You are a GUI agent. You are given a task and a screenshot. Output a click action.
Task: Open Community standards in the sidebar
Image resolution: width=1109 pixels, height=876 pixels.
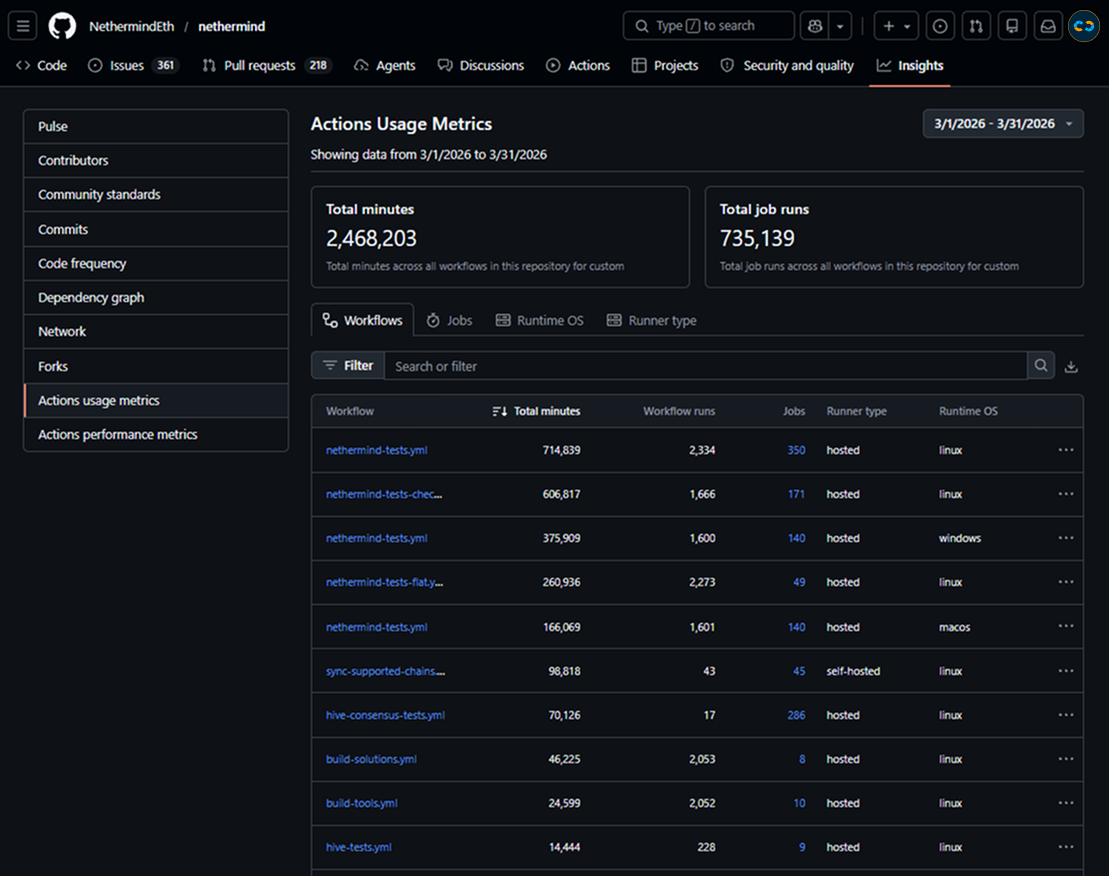(156, 194)
